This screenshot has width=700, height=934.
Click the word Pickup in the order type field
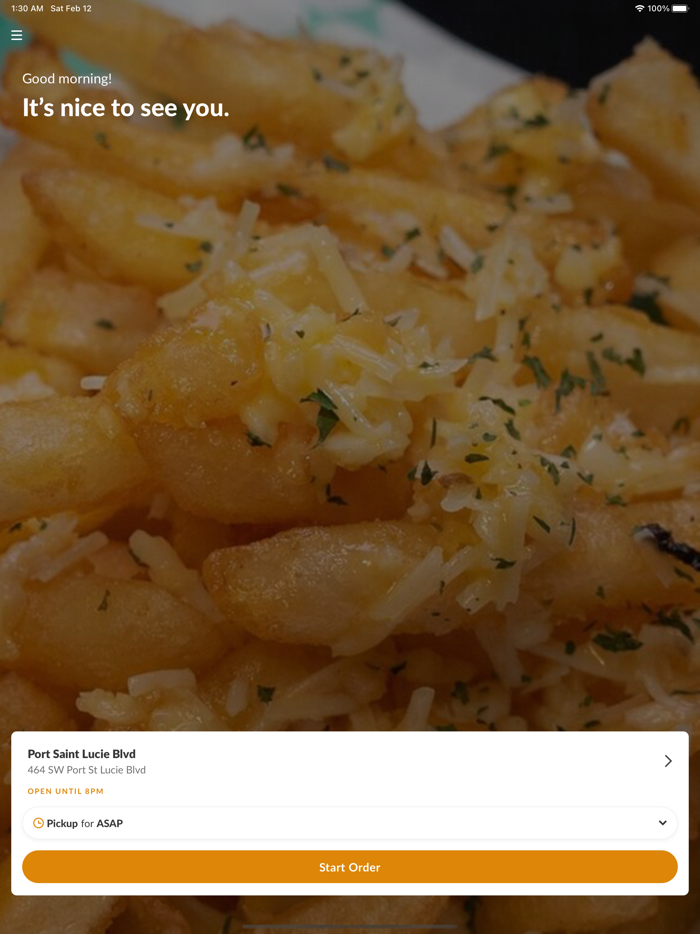(62, 823)
